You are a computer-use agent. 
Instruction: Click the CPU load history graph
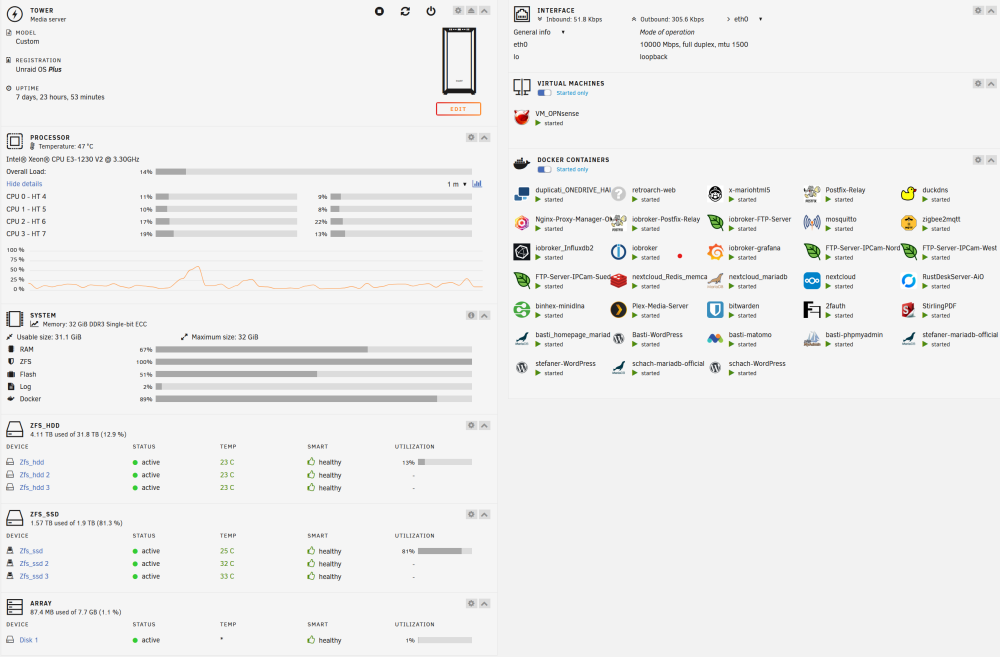tap(255, 269)
